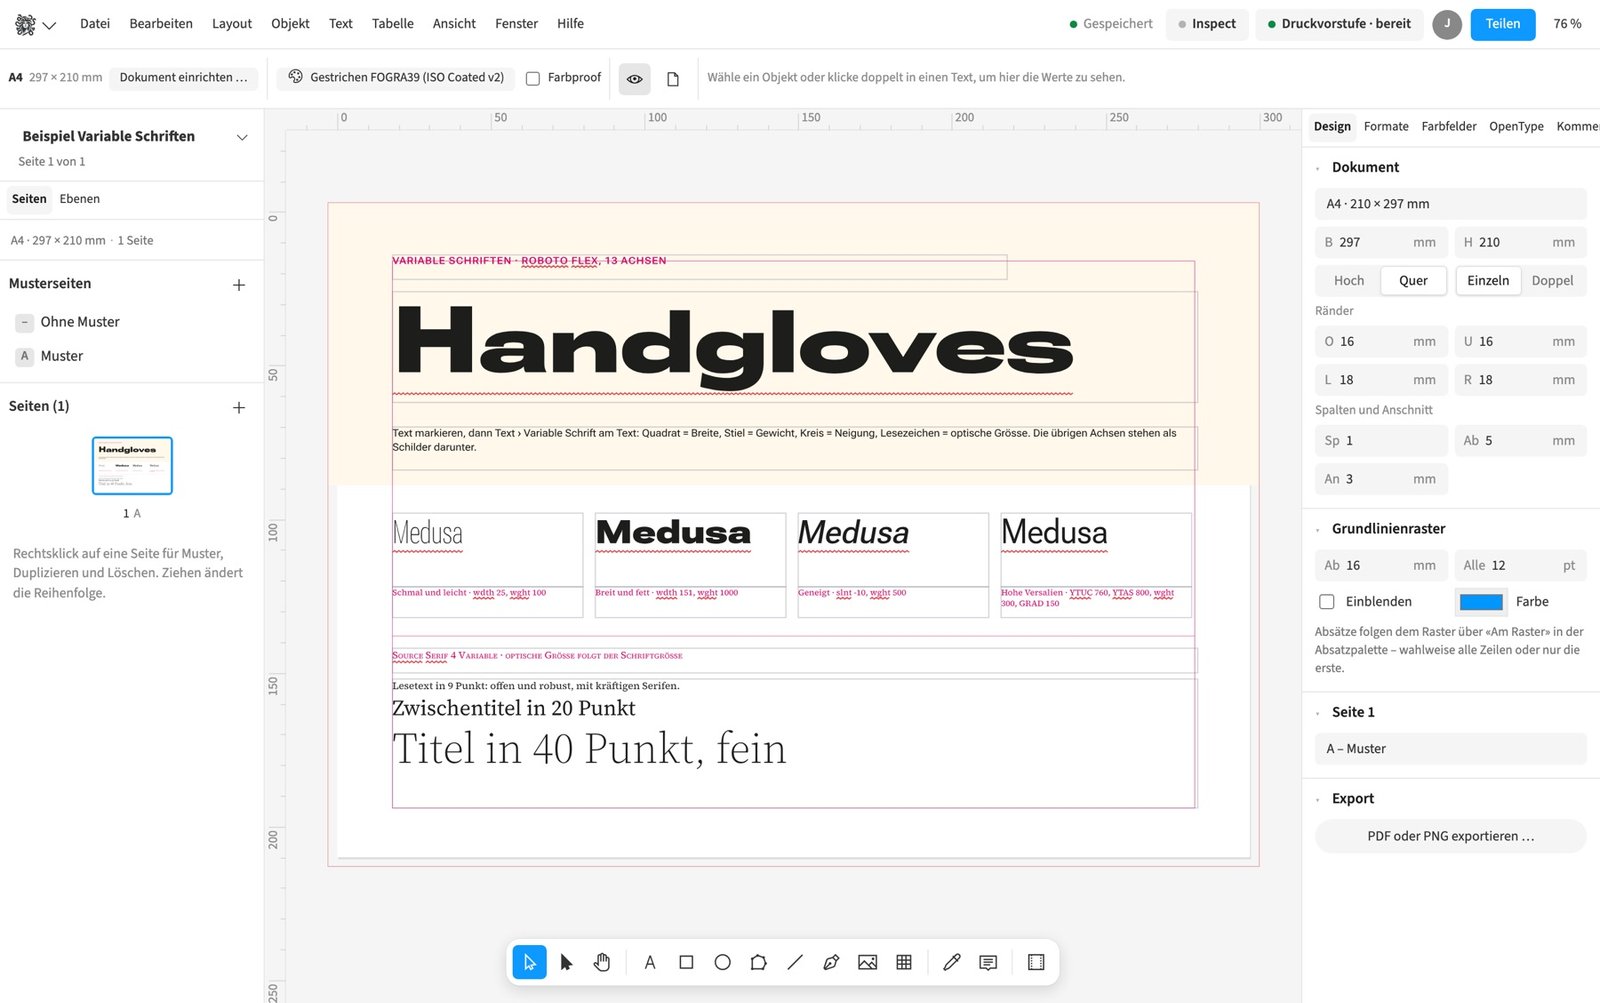Screen dimensions: 1600x1003
Task: Open the app logo menu
Action: pyautogui.click(x=35, y=24)
